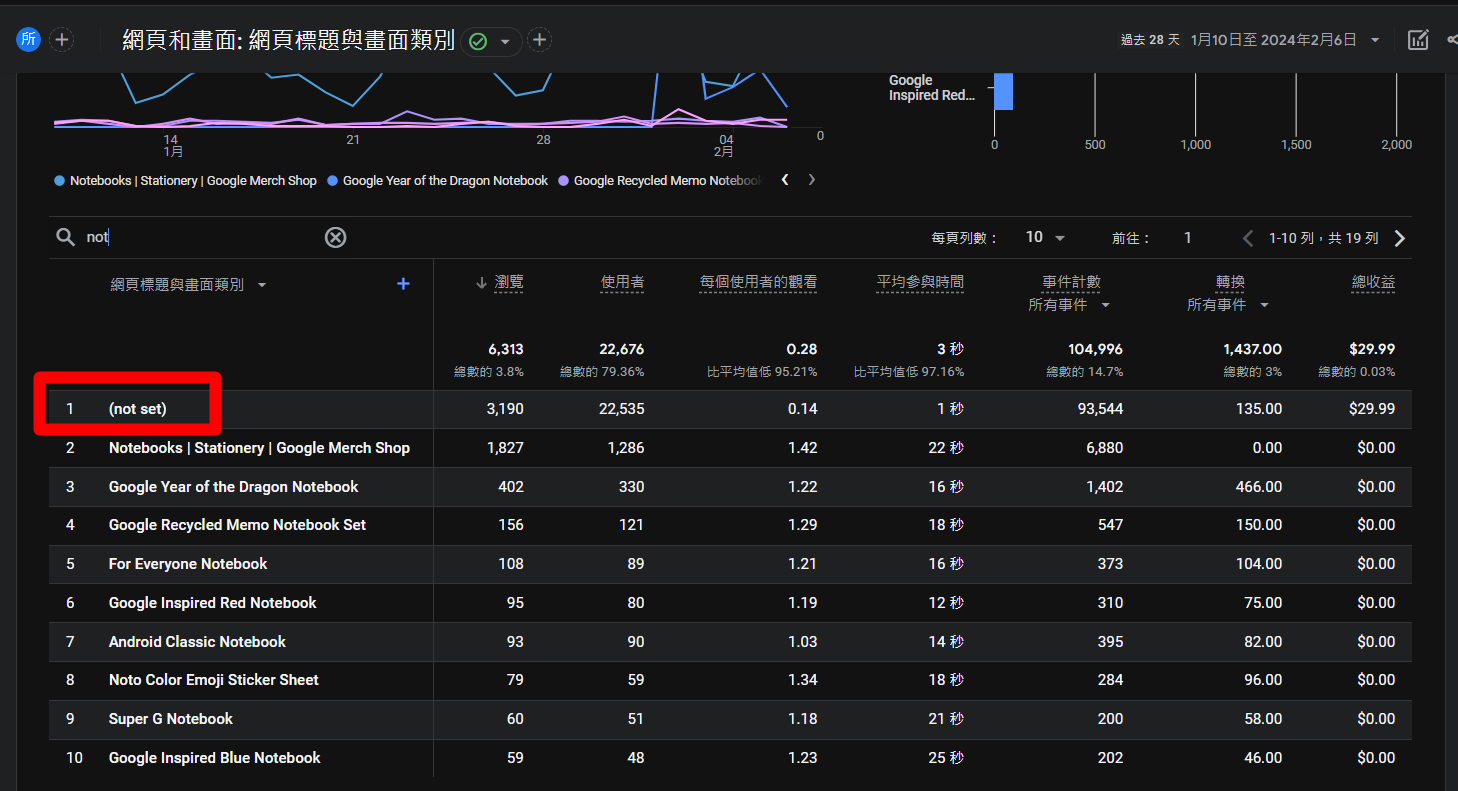This screenshot has width=1458, height=791.
Task: Select the "(not set)" row title
Action: pos(138,409)
